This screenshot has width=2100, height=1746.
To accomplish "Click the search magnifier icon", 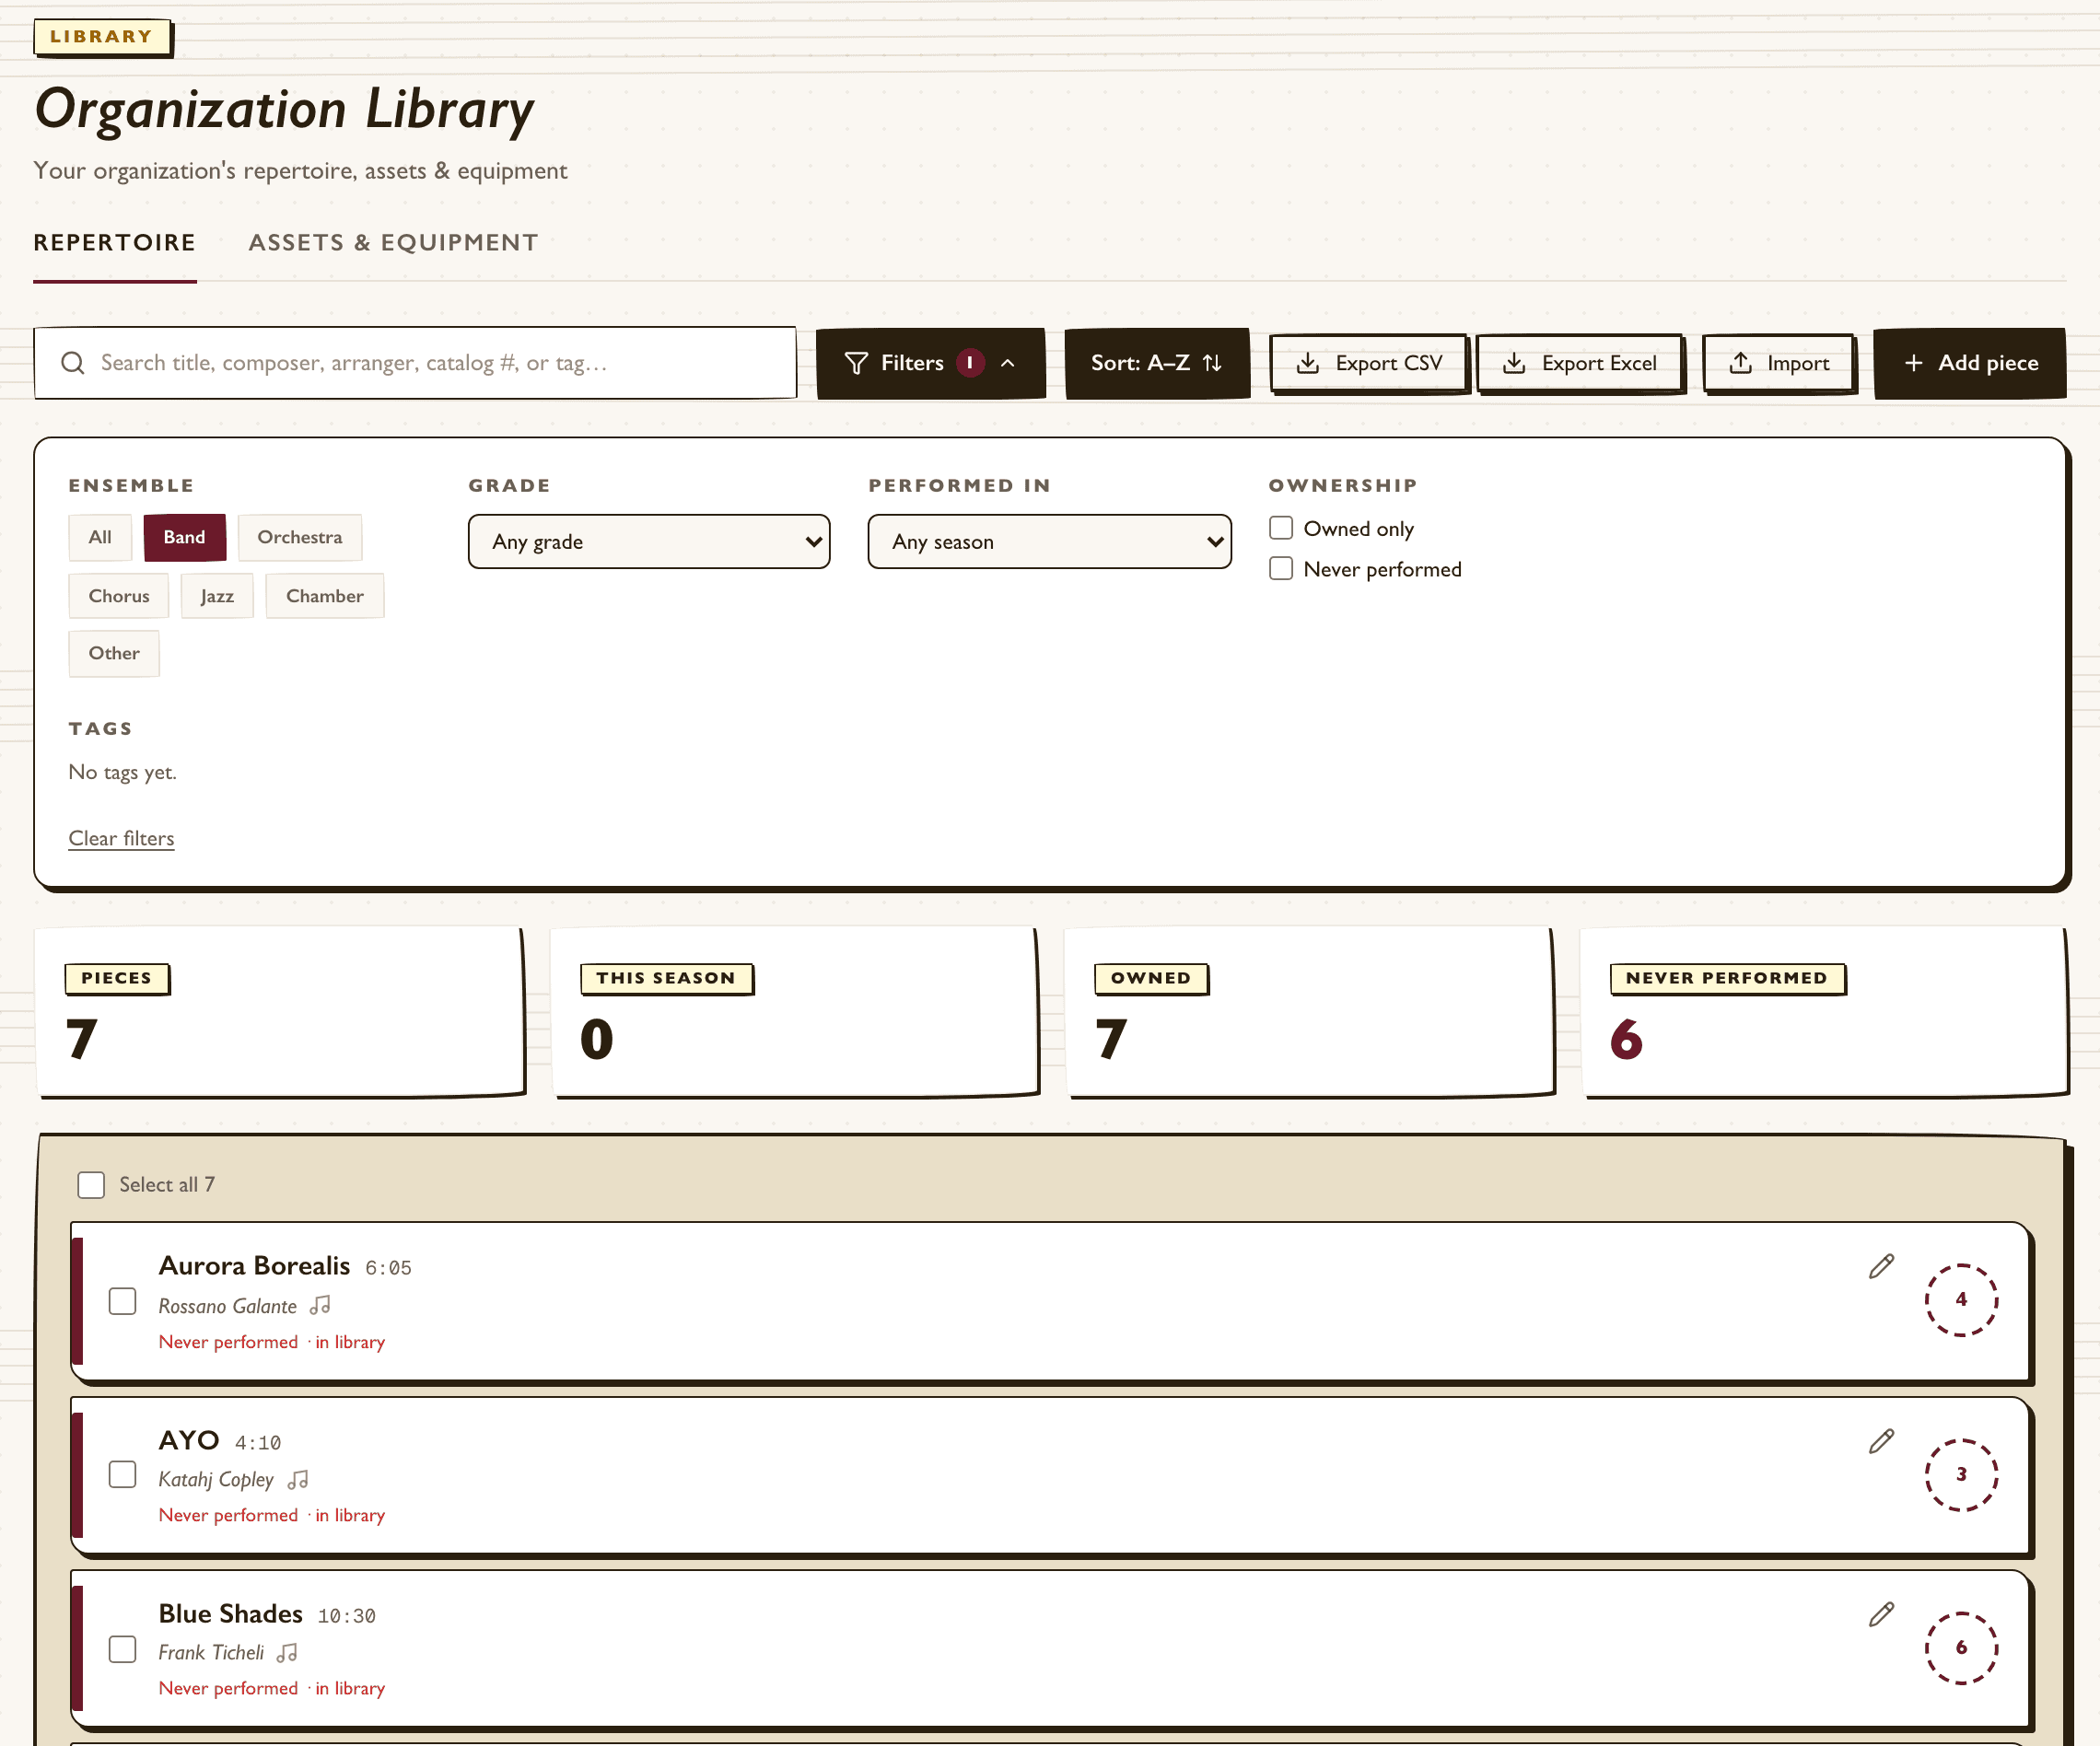I will 73,363.
